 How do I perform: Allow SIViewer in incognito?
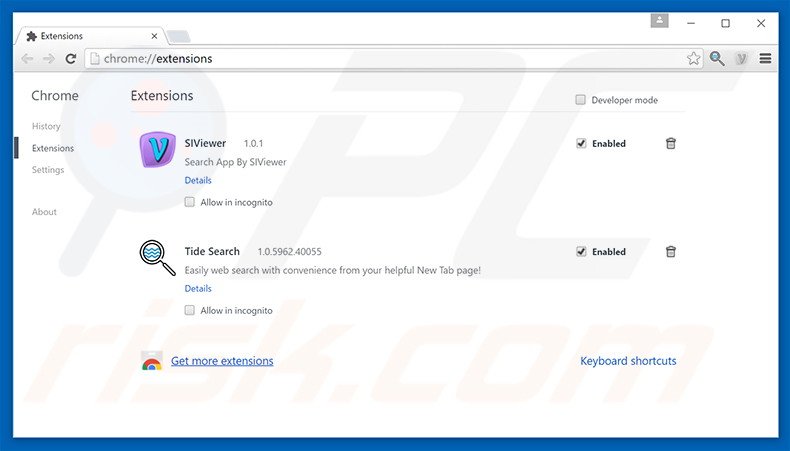click(189, 202)
